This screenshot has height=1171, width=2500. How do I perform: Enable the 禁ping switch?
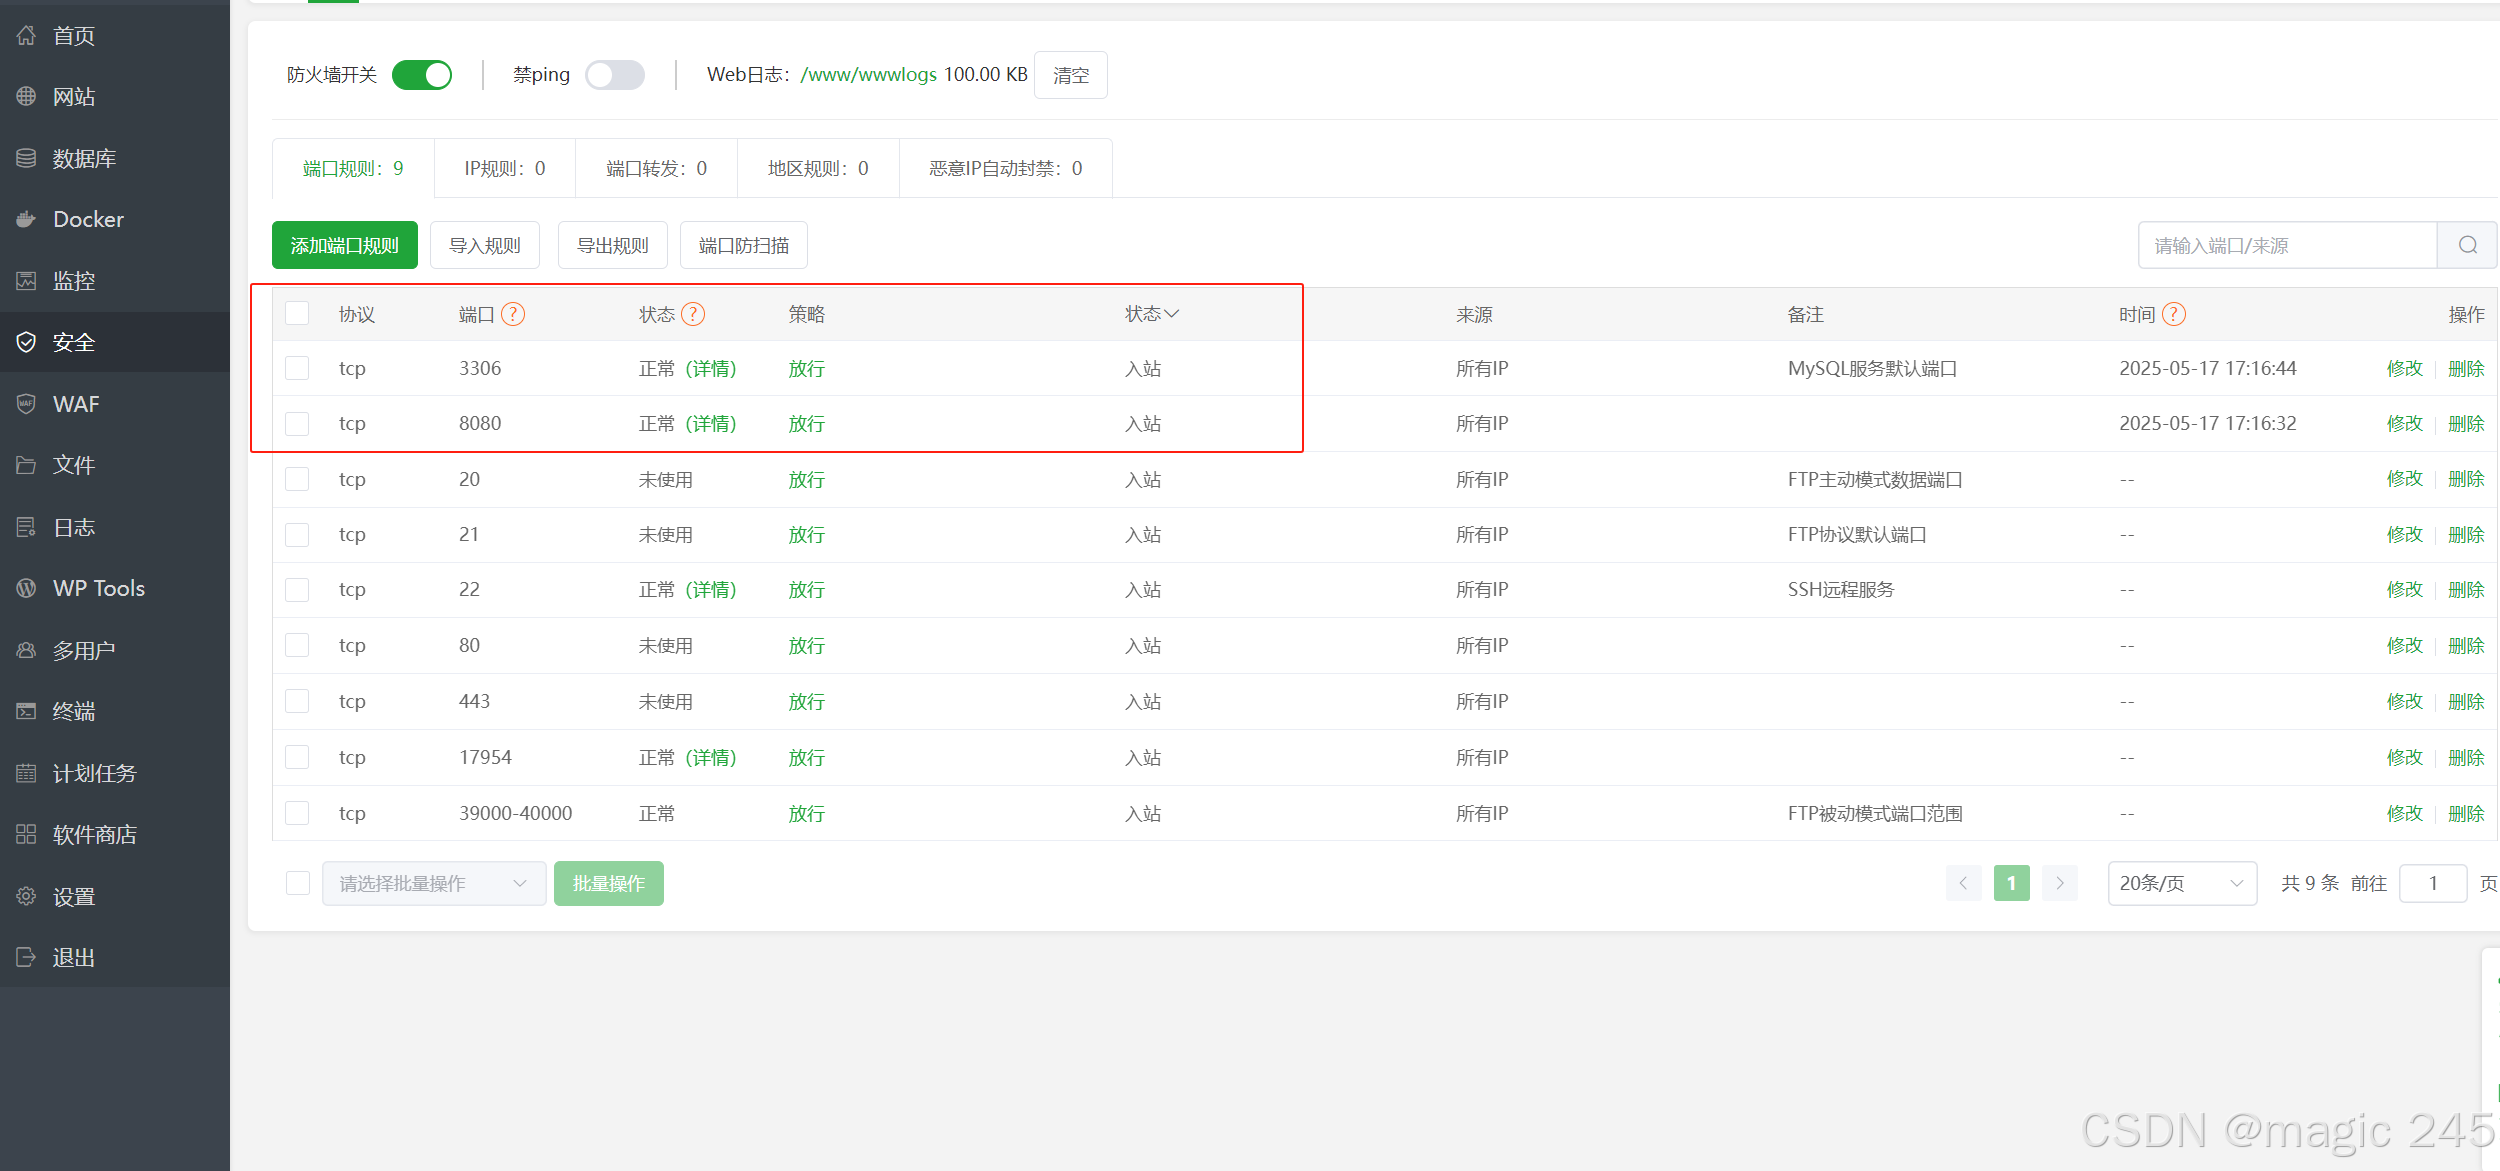(x=614, y=75)
